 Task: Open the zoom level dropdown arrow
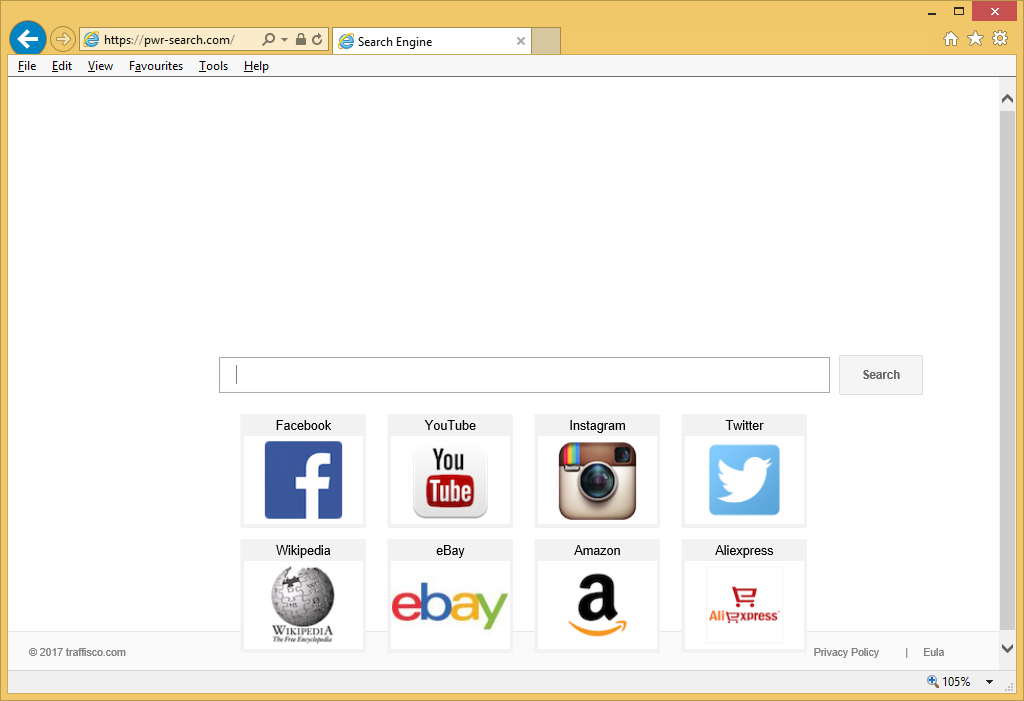tap(989, 682)
